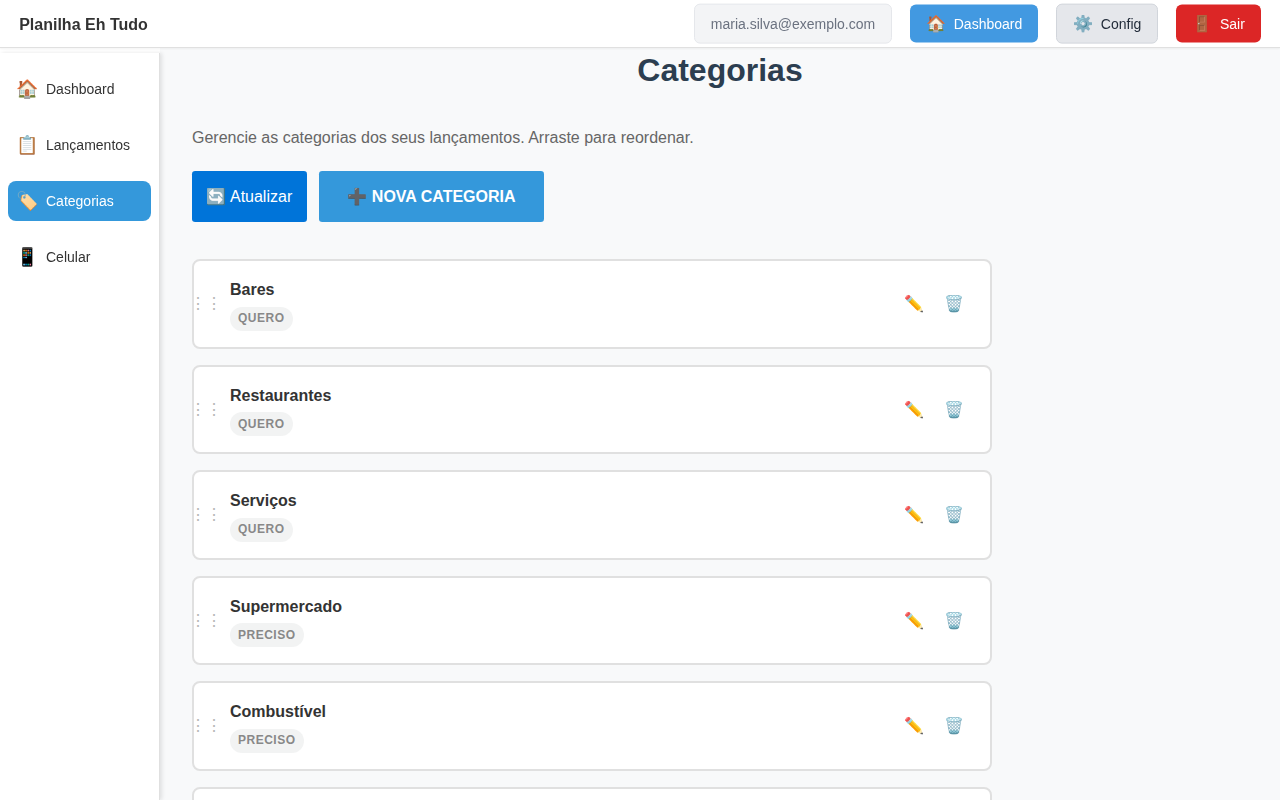Click the edit pencil icon for Supermercado

tap(913, 620)
